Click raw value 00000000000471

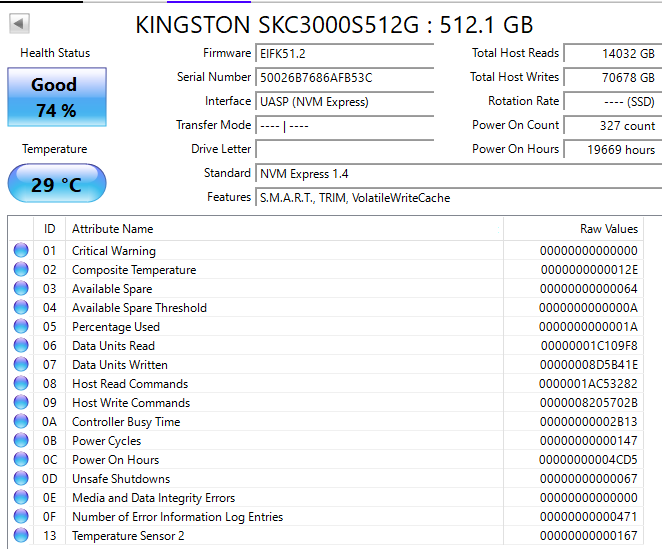pos(589,517)
